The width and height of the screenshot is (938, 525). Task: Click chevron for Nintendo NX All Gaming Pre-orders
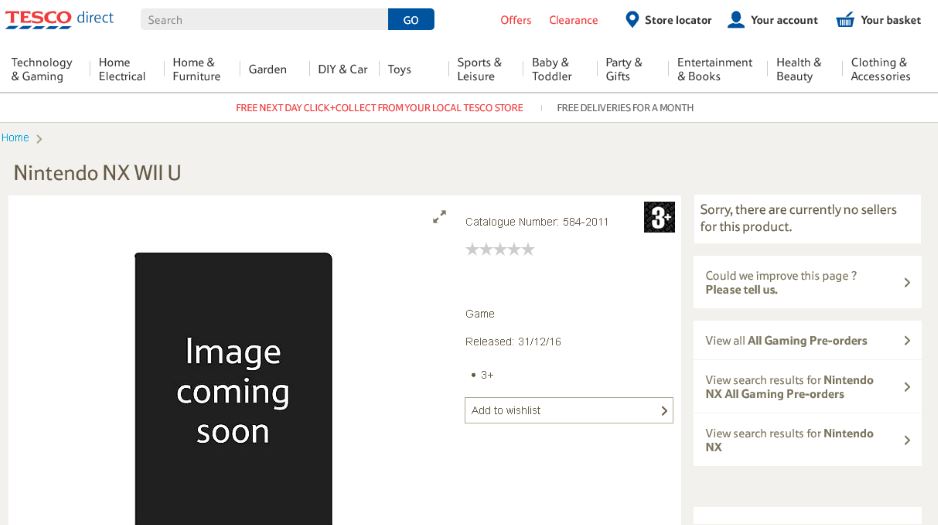[907, 387]
